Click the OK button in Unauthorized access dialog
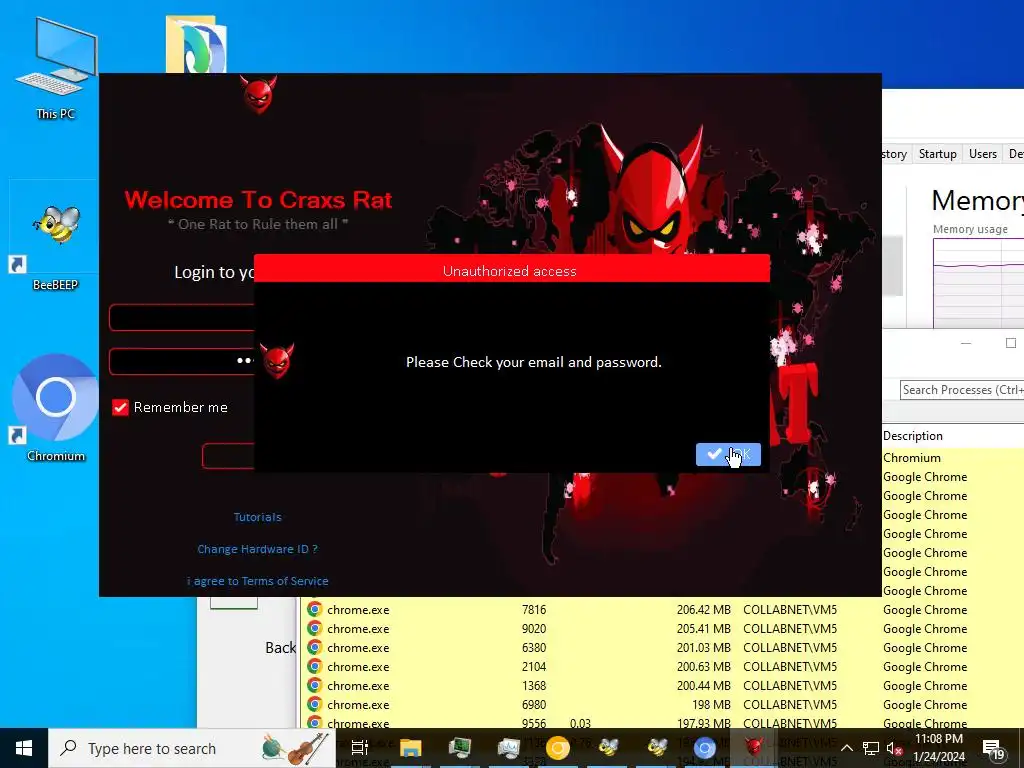Image resolution: width=1024 pixels, height=768 pixels. 728,454
